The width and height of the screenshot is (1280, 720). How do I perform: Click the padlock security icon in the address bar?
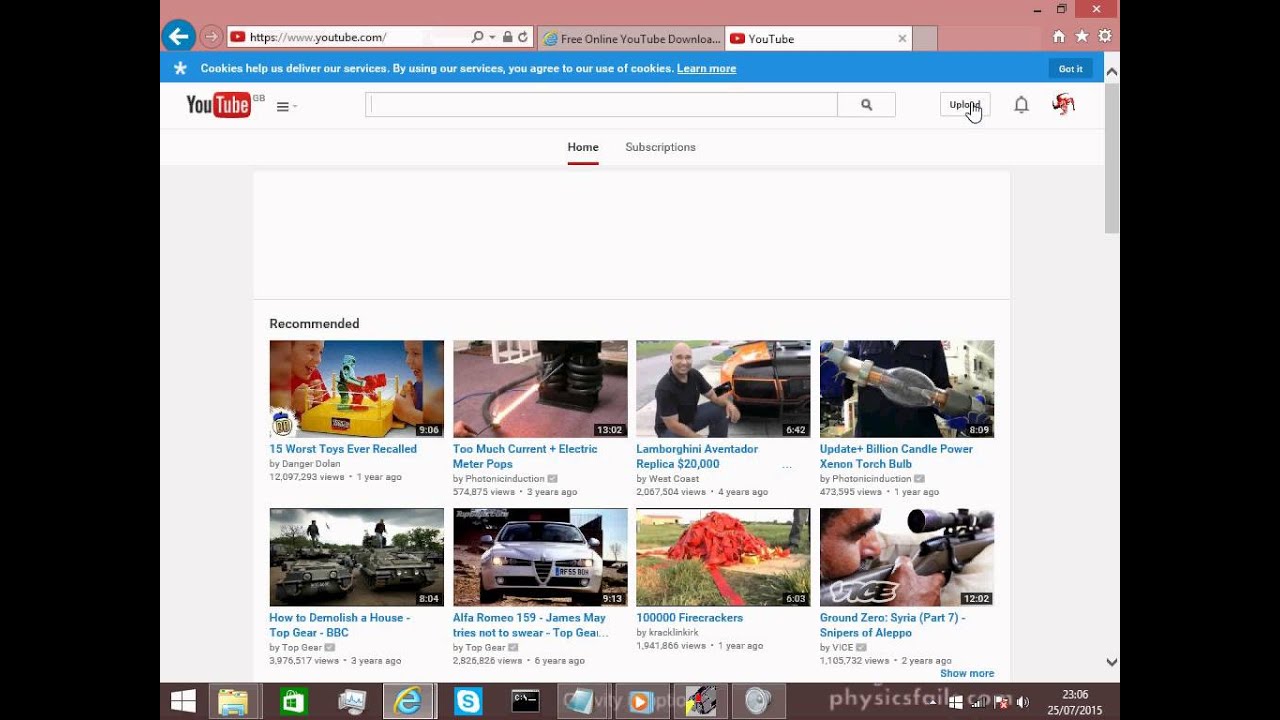pos(508,37)
